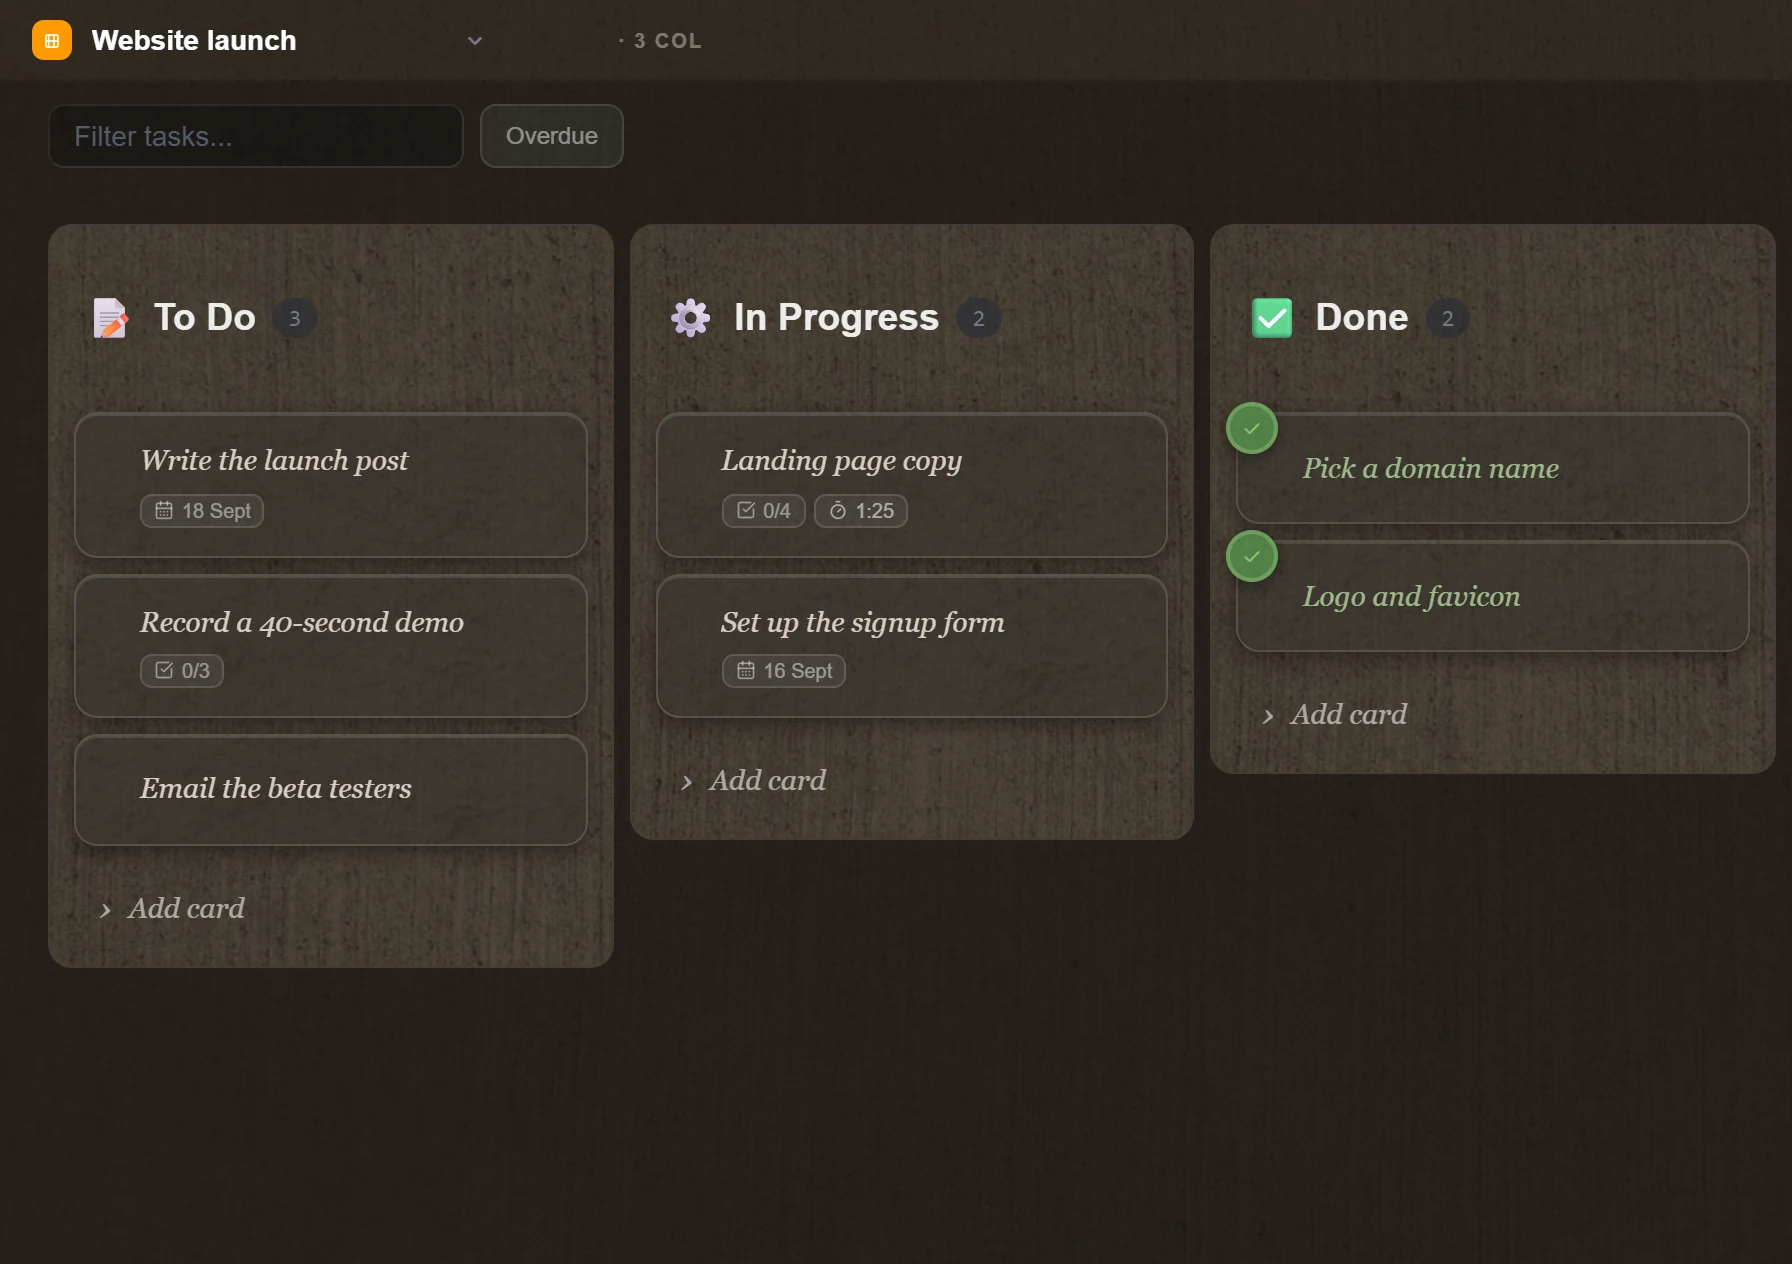Image resolution: width=1792 pixels, height=1264 pixels.
Task: Open the Website launch board dropdown chevron
Action: 475,41
